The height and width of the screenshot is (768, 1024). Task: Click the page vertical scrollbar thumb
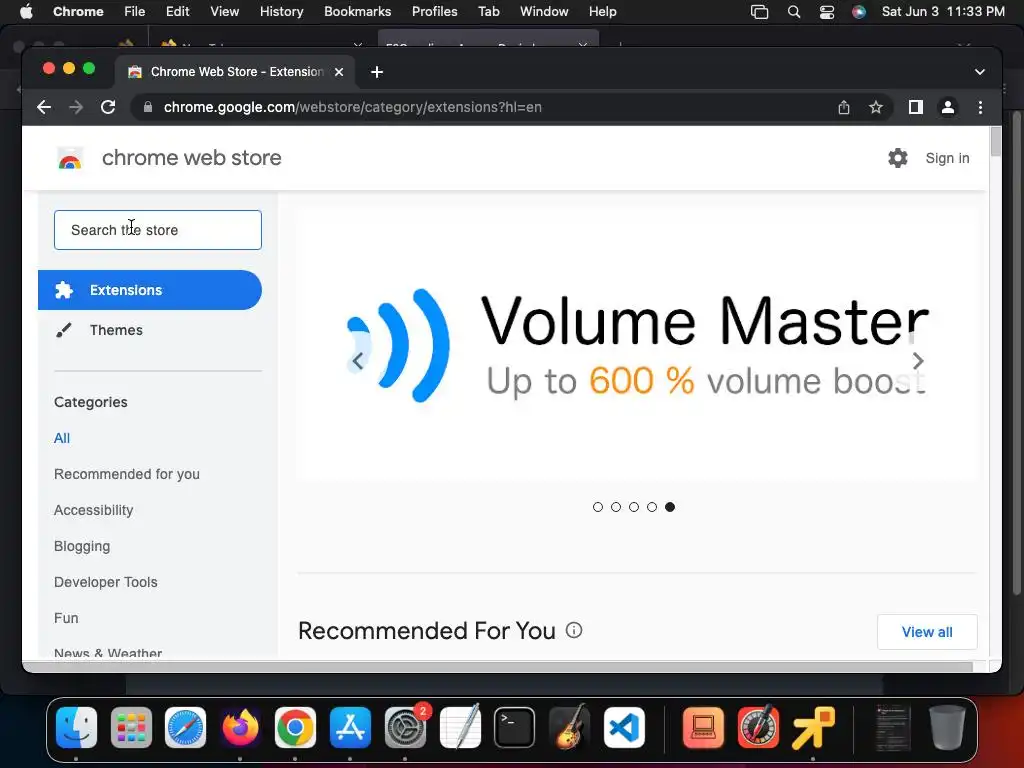pyautogui.click(x=995, y=142)
